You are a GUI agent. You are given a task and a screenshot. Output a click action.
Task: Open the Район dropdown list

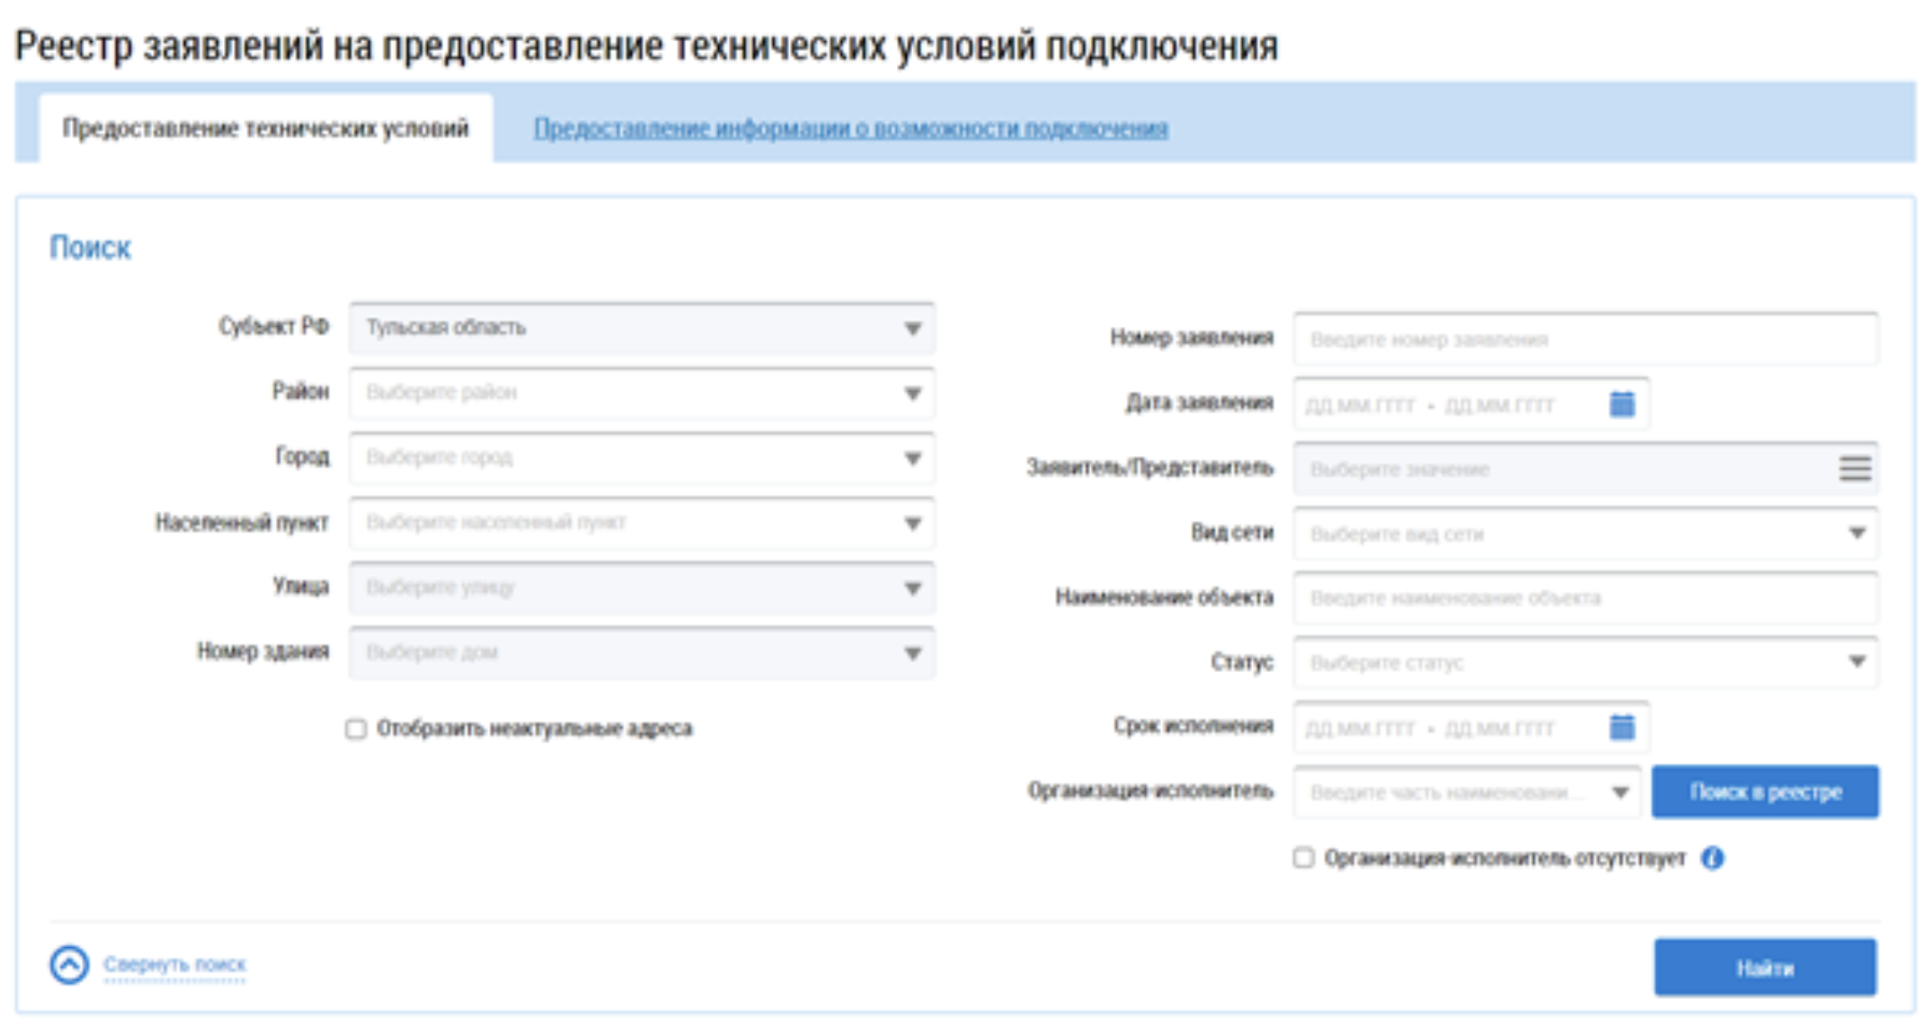tap(912, 393)
